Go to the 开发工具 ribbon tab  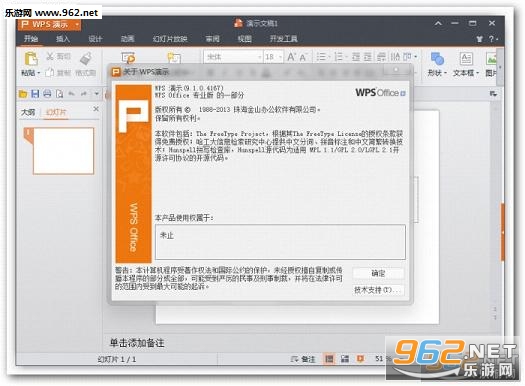[x=283, y=39]
